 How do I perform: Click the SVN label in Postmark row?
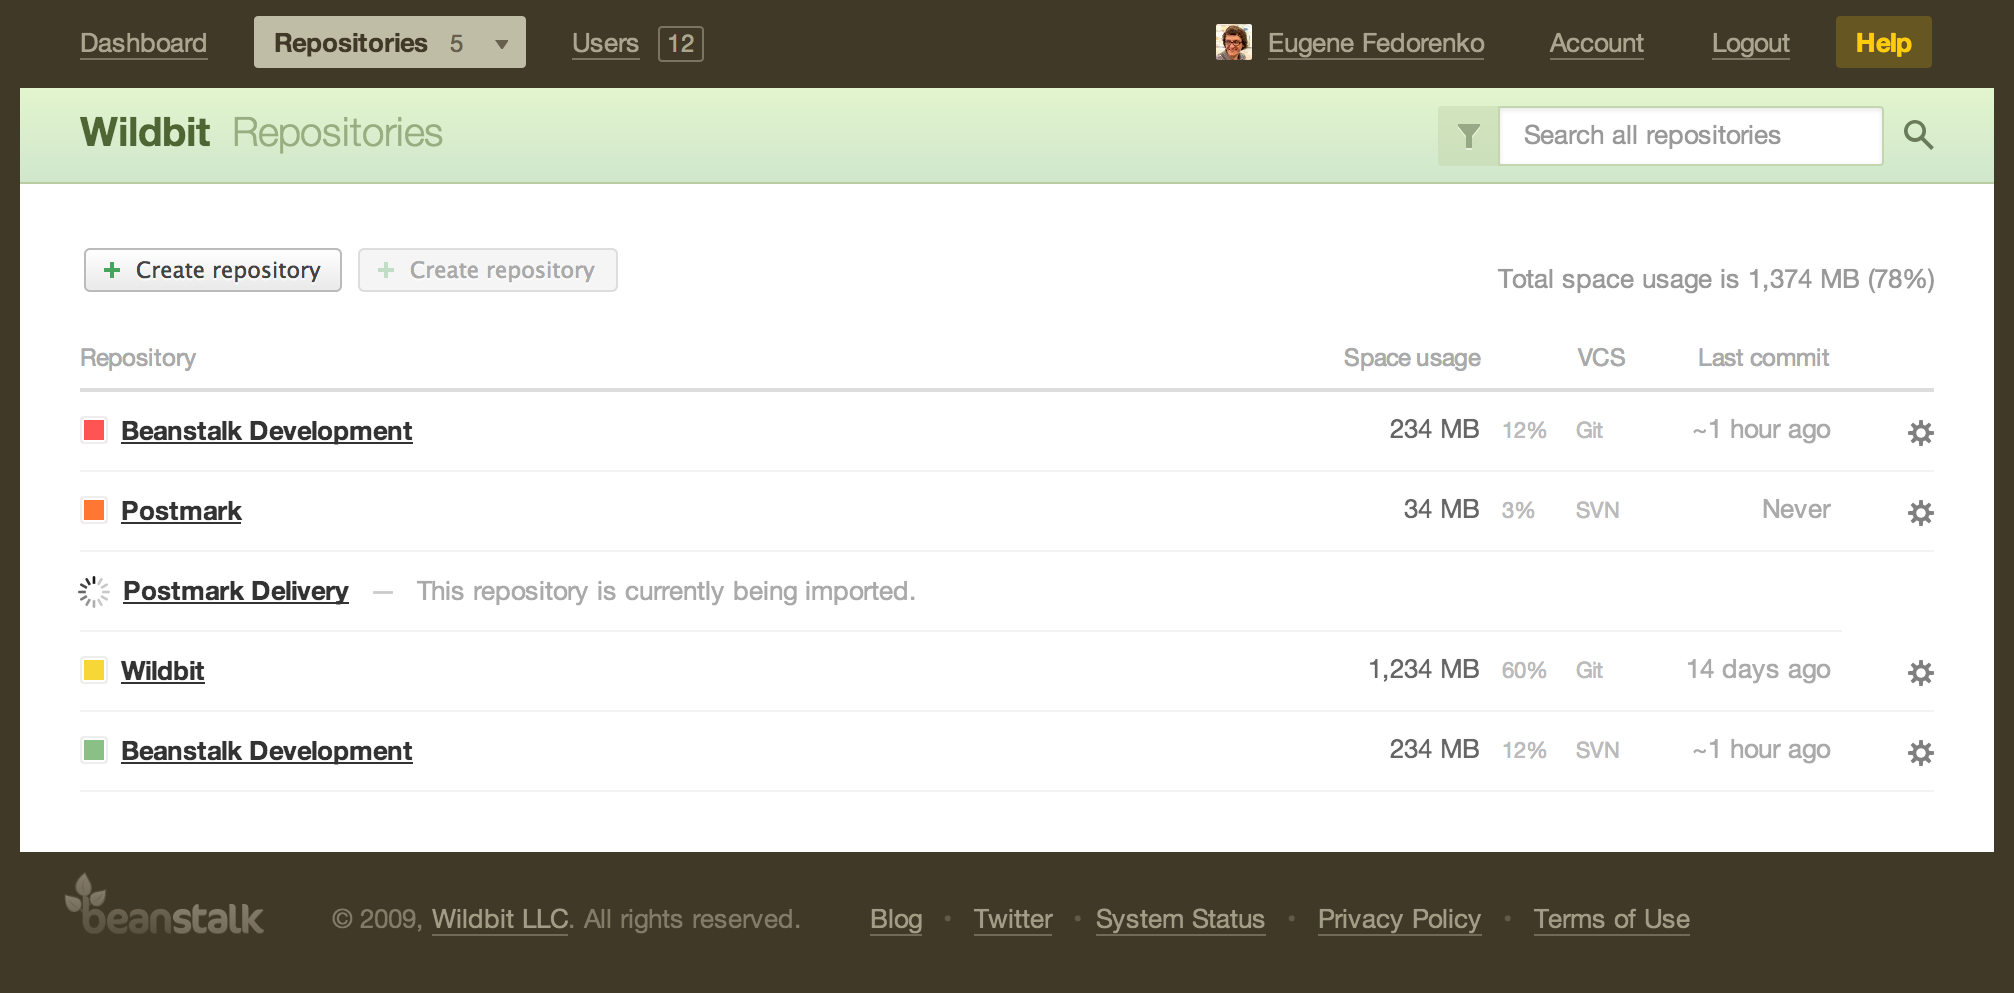point(1597,510)
